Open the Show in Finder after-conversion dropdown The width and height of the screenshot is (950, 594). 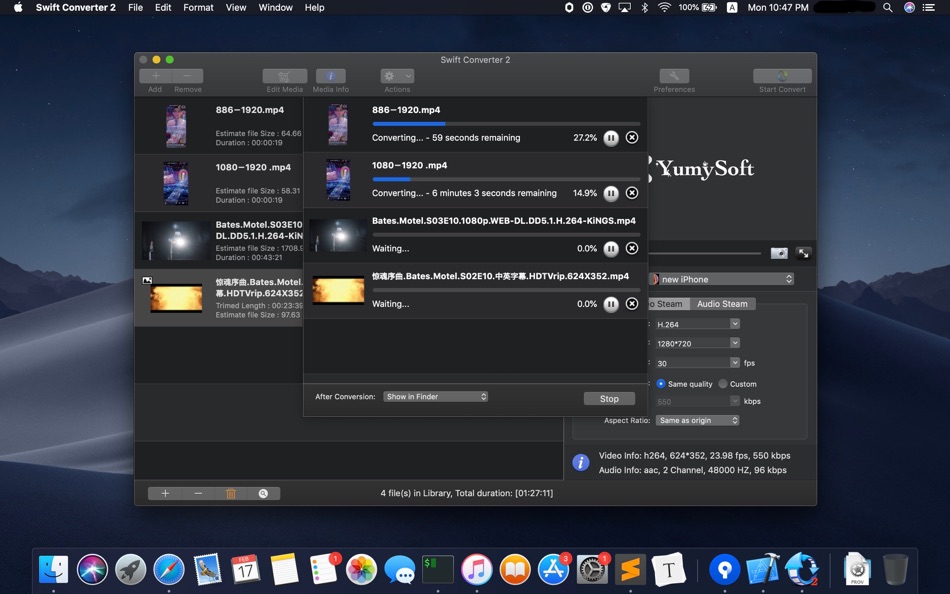(435, 396)
